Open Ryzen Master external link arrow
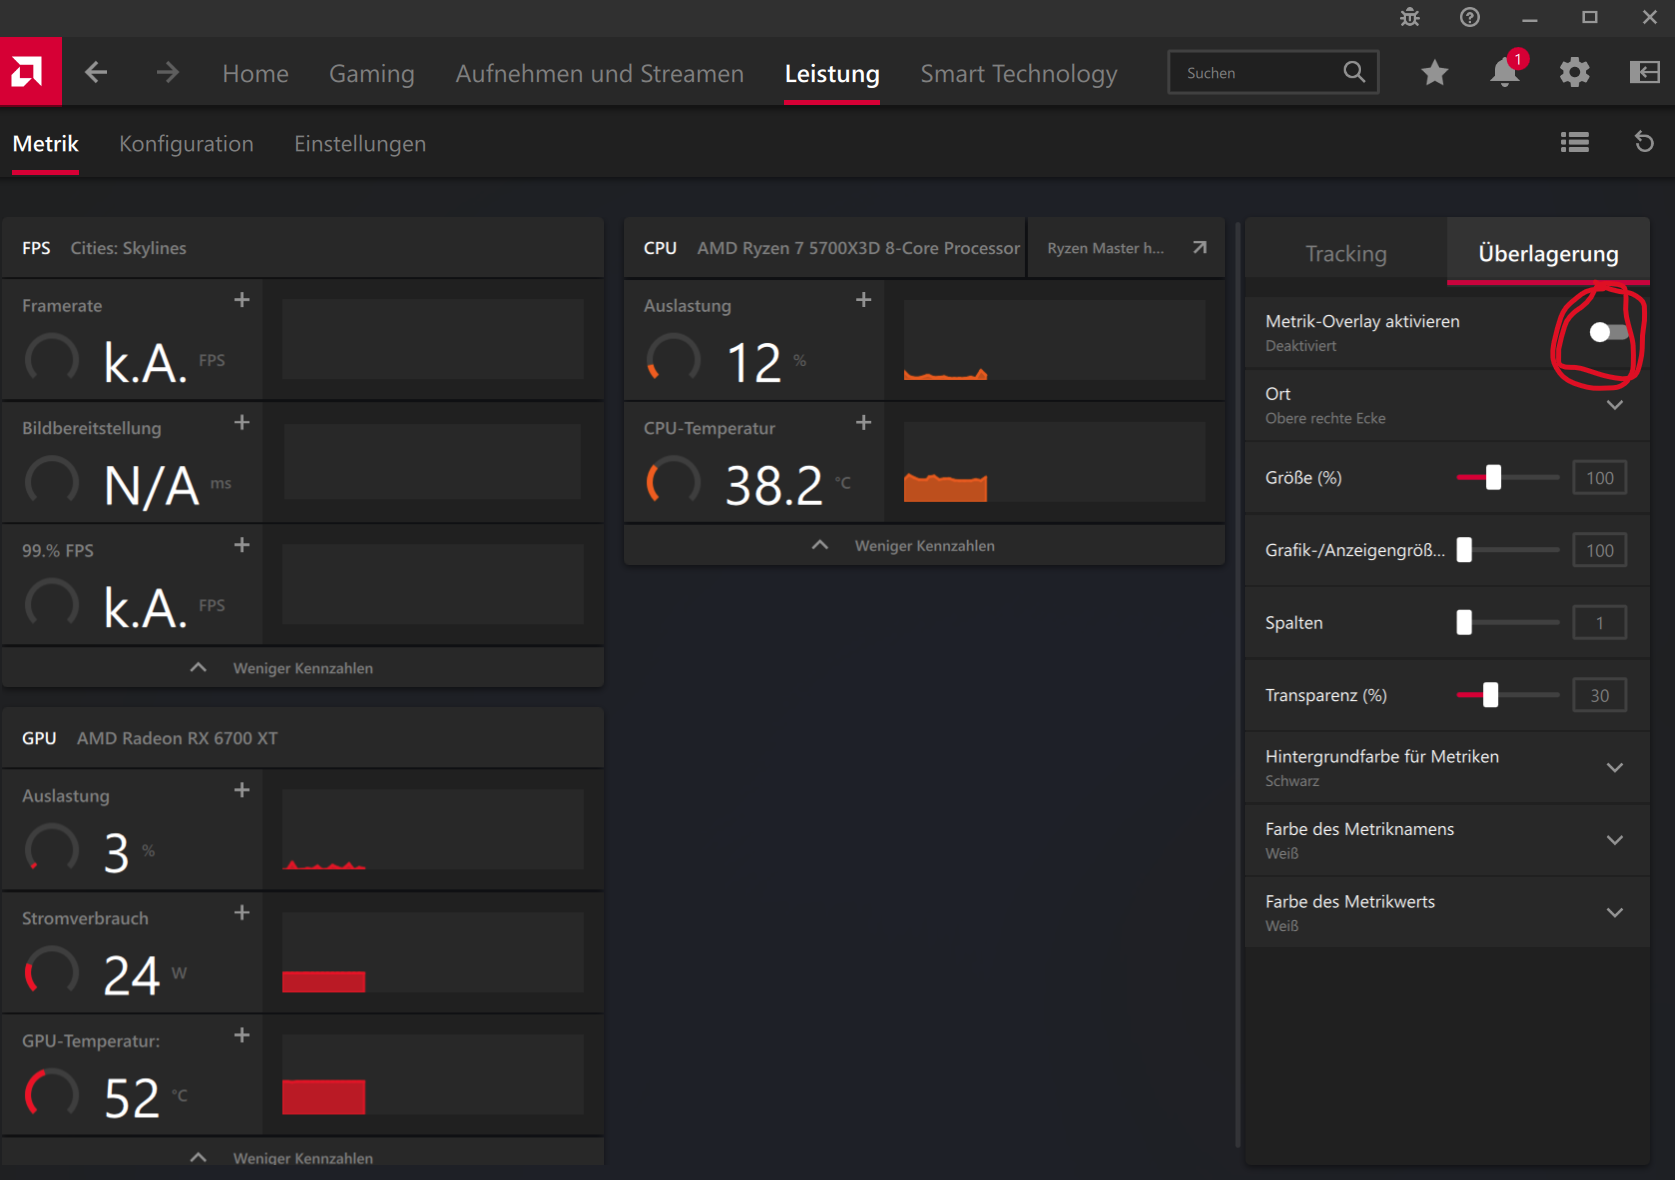 click(x=1200, y=248)
